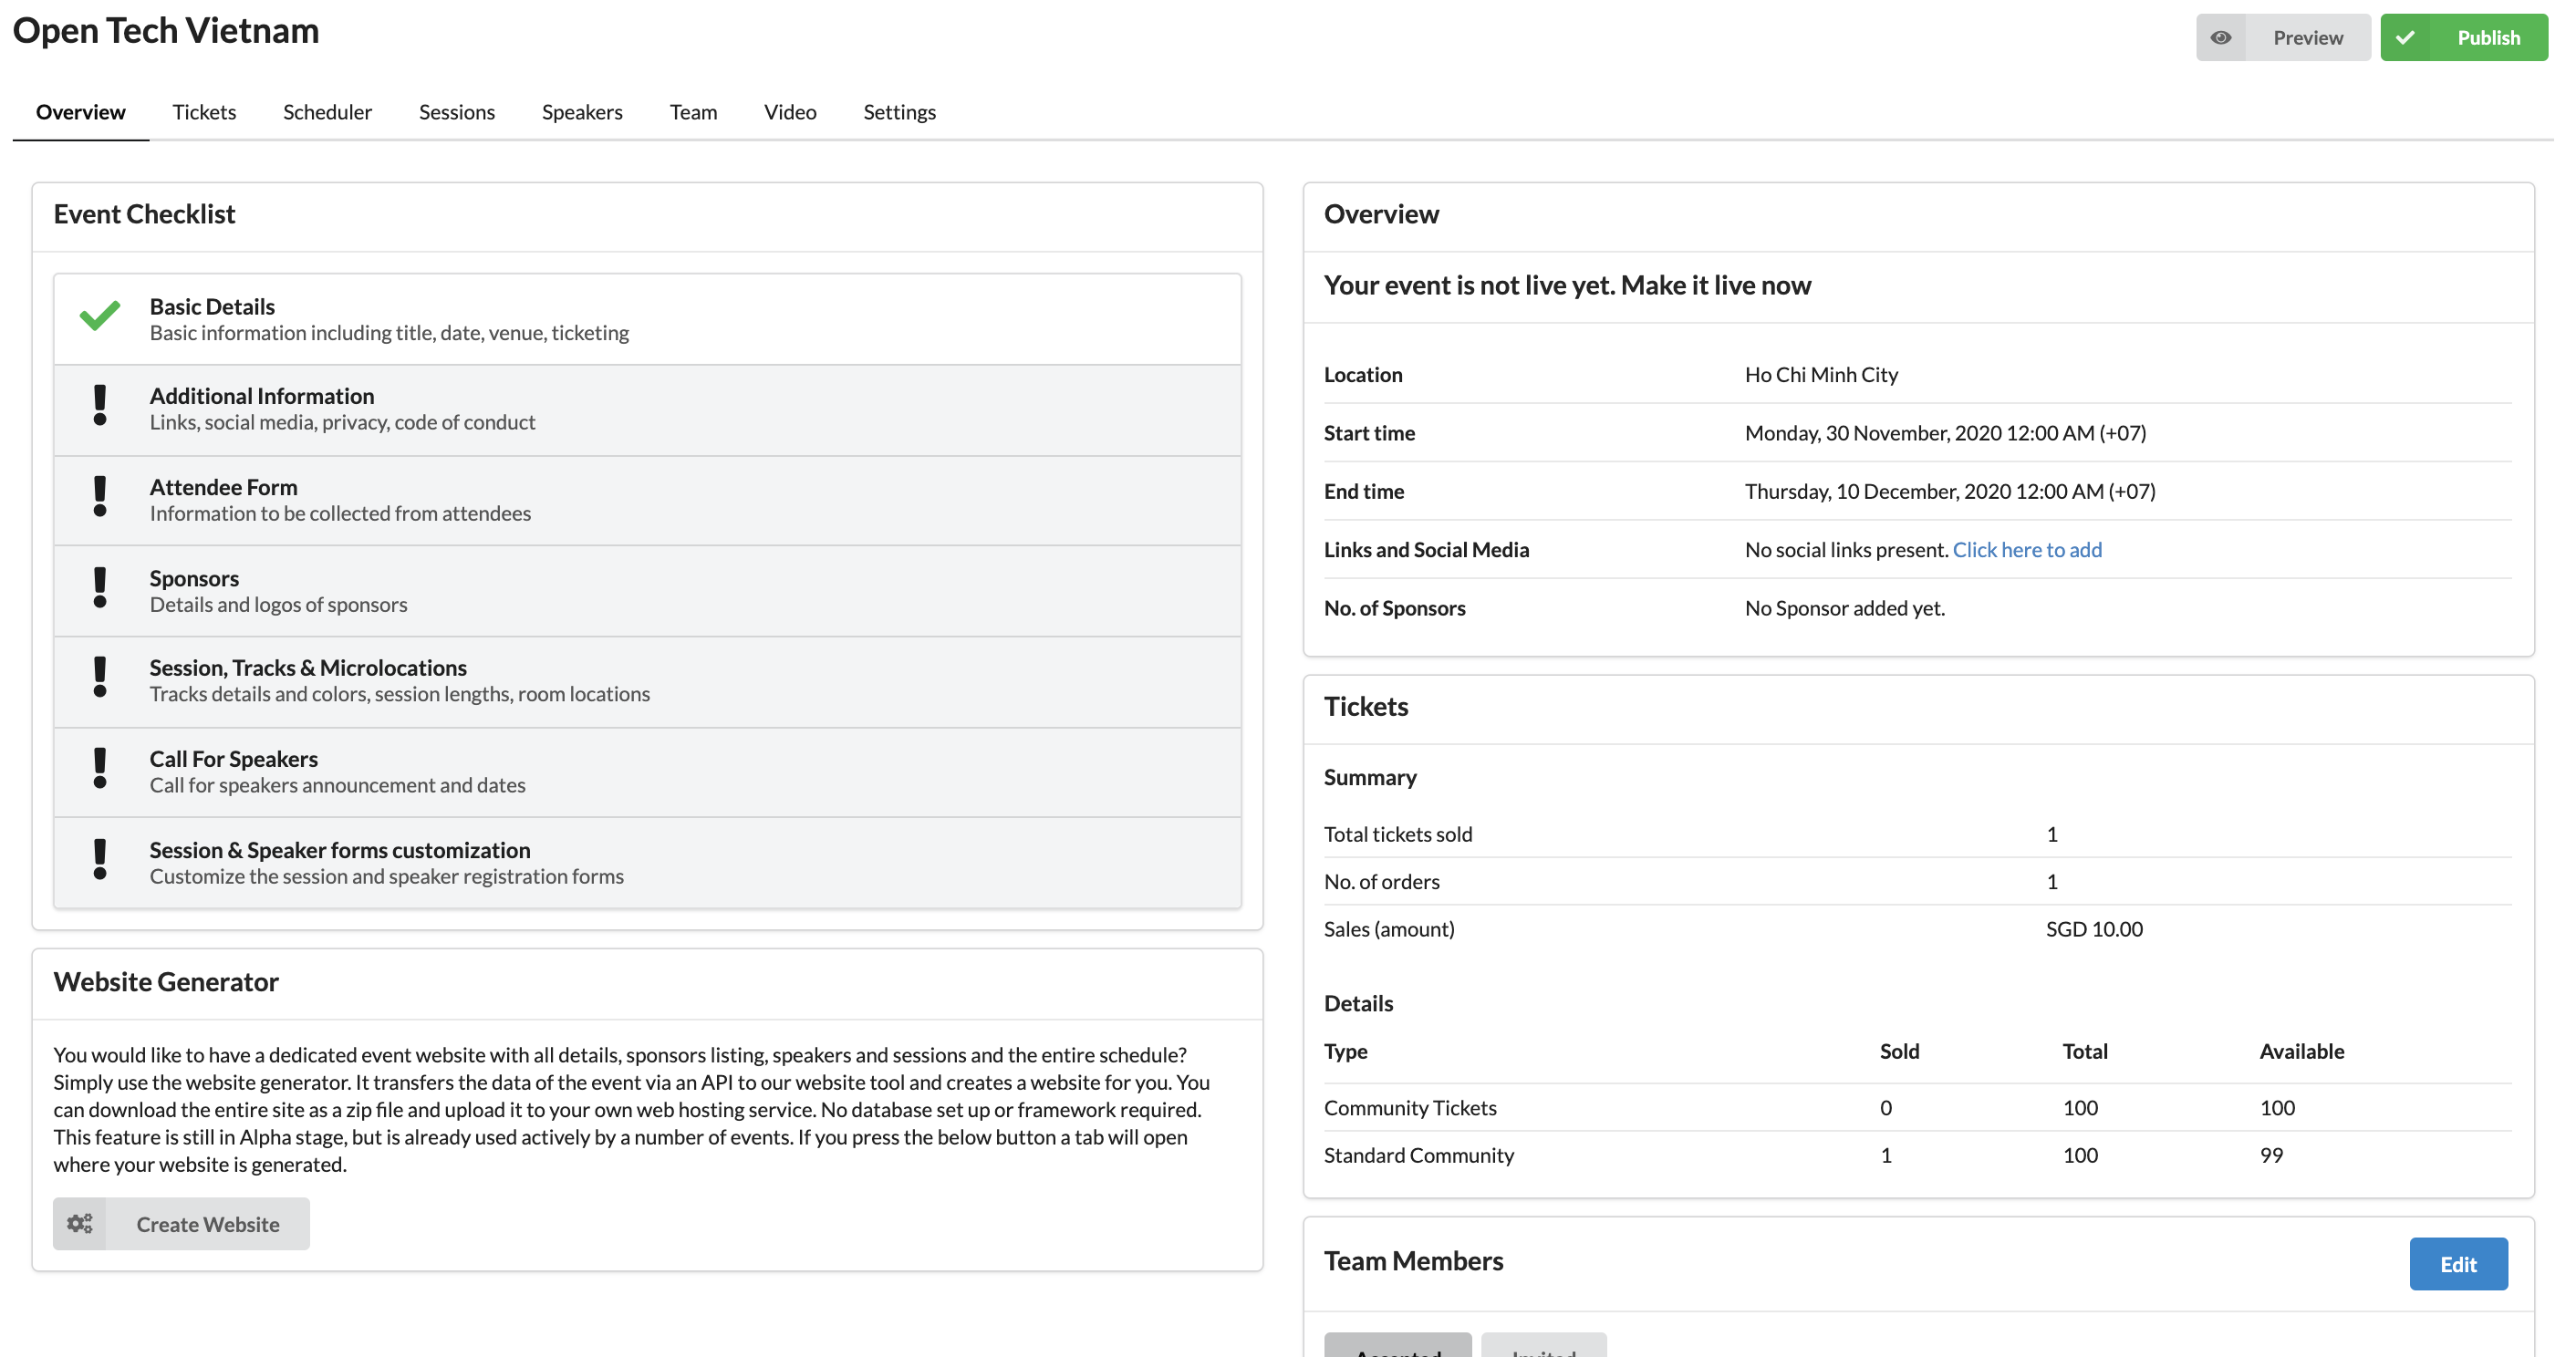Open Session, Tracks & Microlocations checklist item
The width and height of the screenshot is (2576, 1357).
click(647, 682)
